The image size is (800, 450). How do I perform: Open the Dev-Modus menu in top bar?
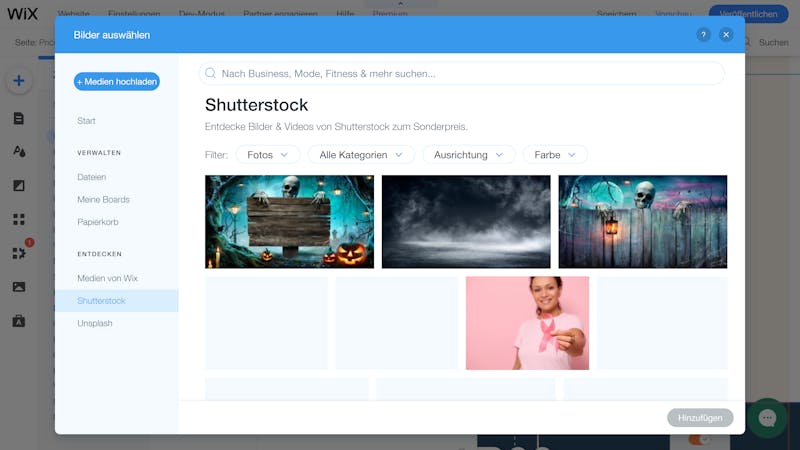tap(202, 14)
